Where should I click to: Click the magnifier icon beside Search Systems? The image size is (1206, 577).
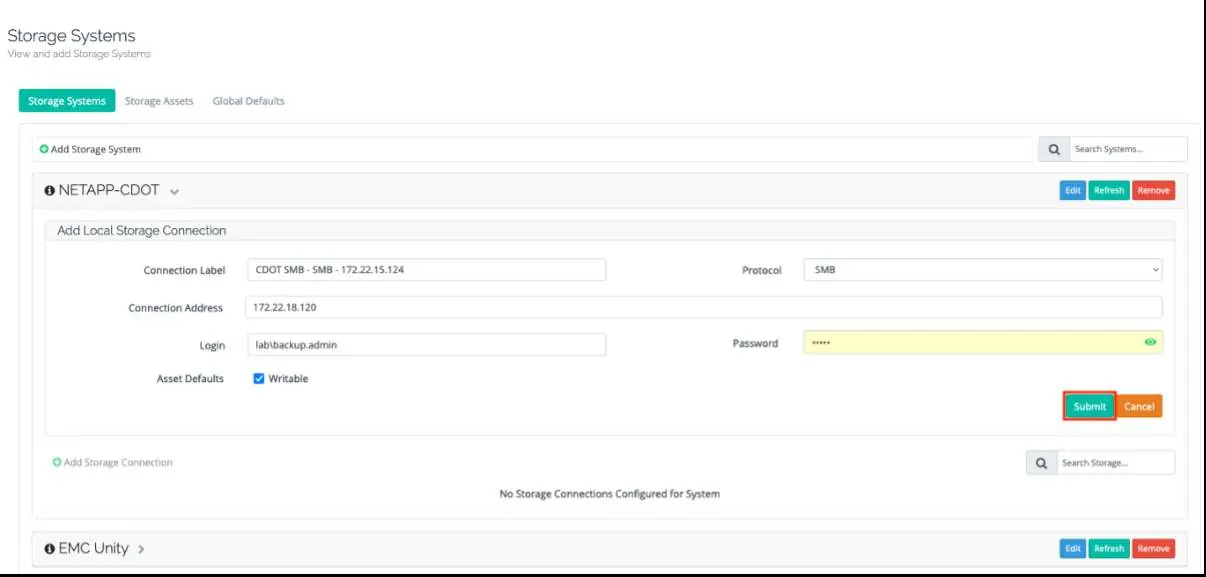pos(1054,149)
